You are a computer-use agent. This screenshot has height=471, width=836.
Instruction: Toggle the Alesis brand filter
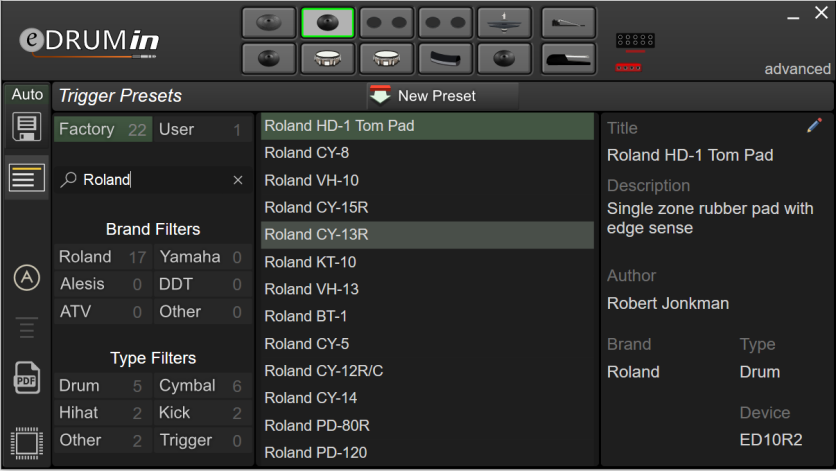103,284
